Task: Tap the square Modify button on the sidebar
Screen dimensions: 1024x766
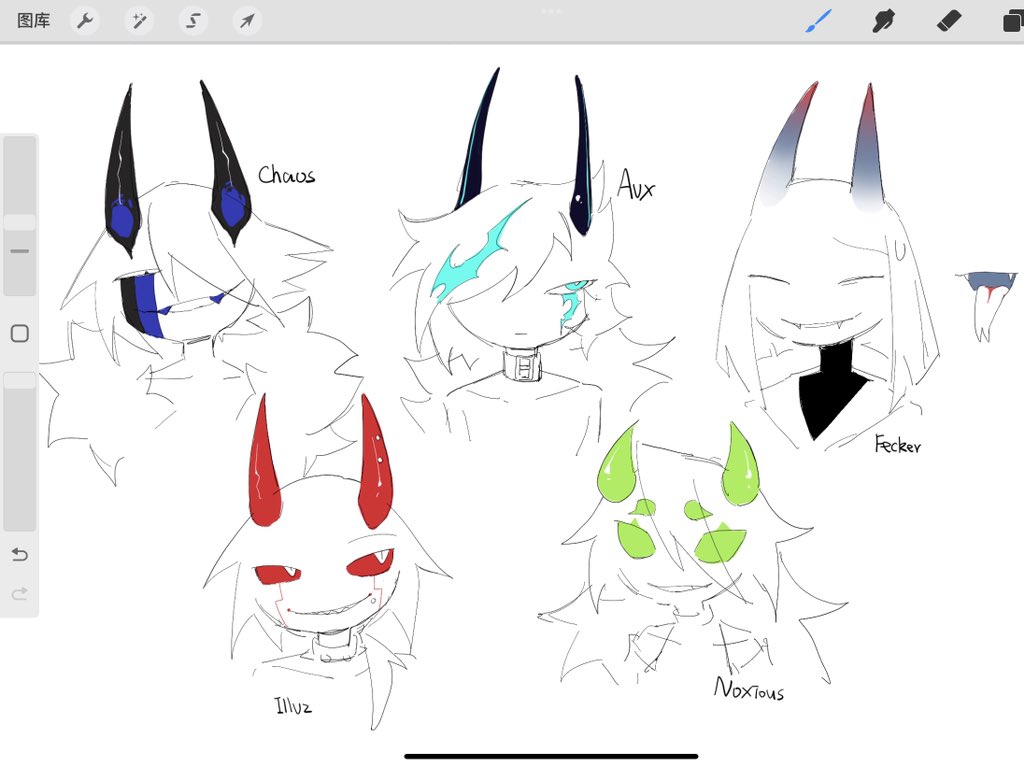Action: pyautogui.click(x=19, y=333)
